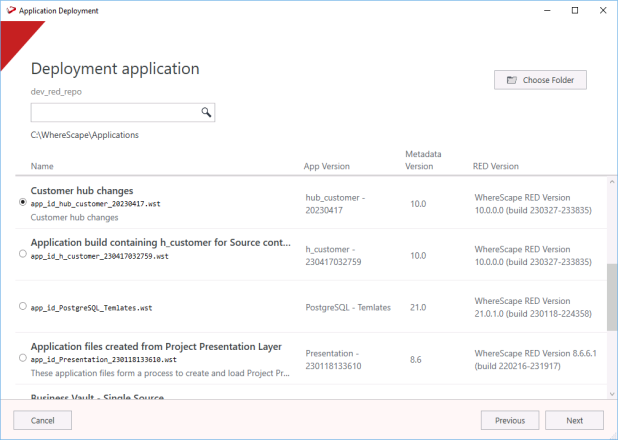The height and width of the screenshot is (440, 618).
Task: Select the Customer hub changes radio button
Action: 23,202
